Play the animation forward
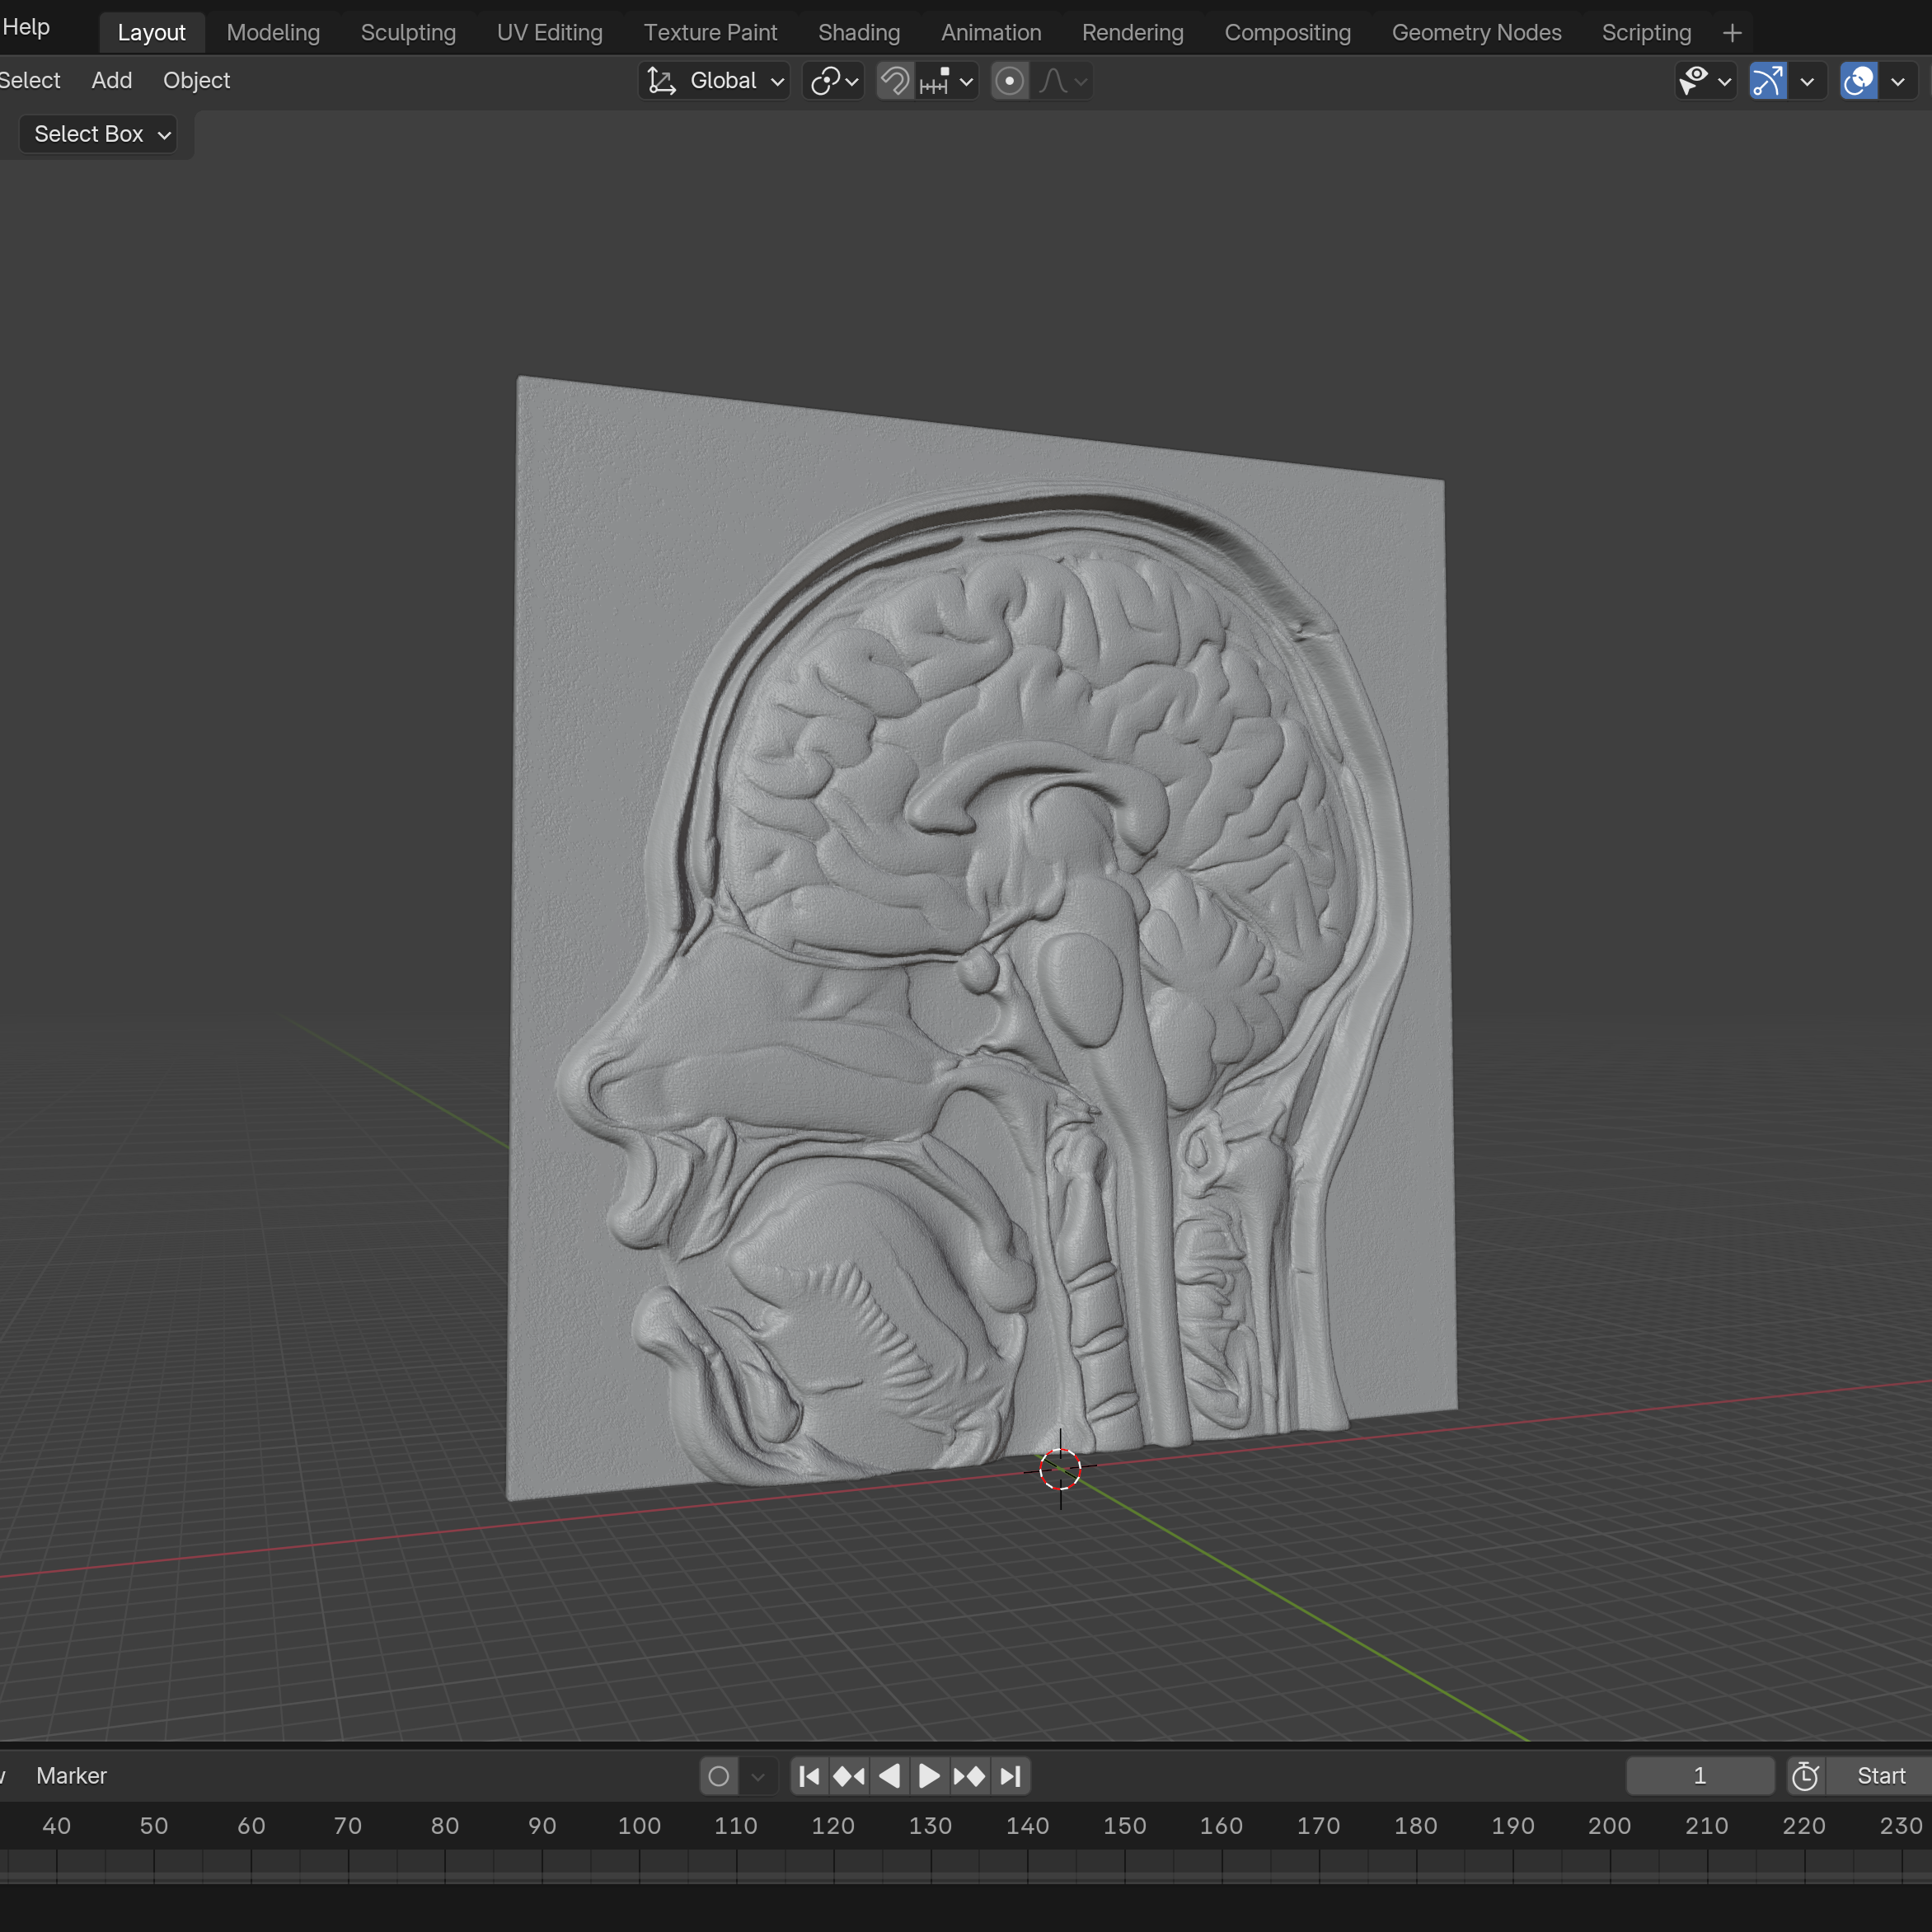This screenshot has height=1932, width=1932. [929, 1776]
